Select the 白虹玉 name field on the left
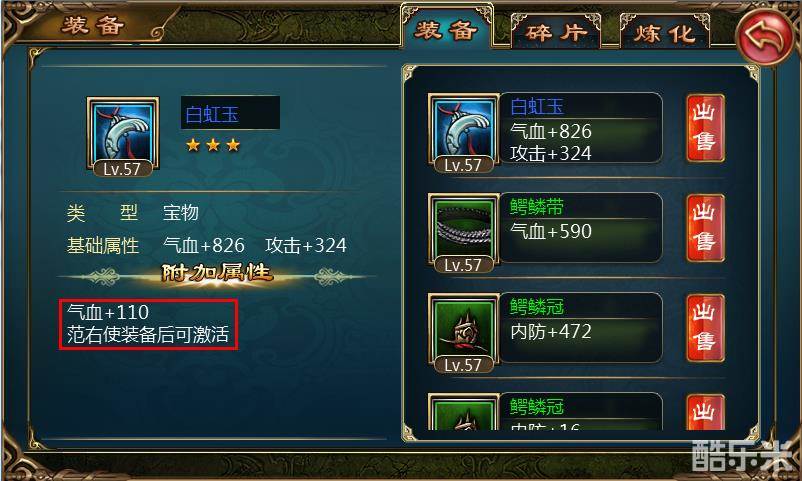Image resolution: width=802 pixels, height=481 pixels. click(x=230, y=113)
